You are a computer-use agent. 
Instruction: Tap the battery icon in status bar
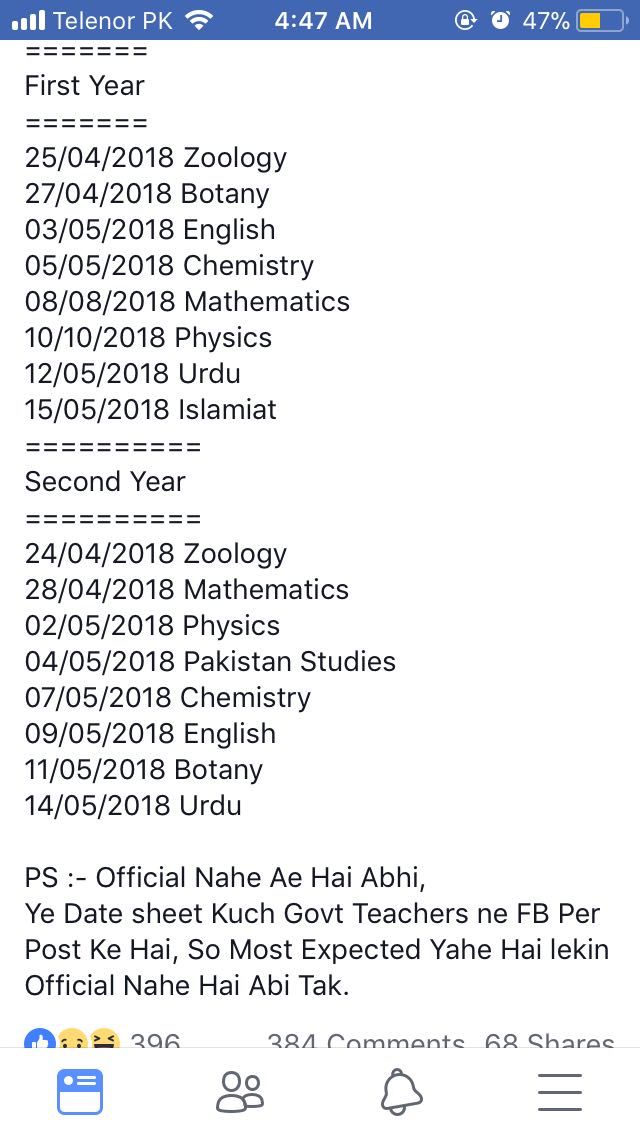coord(602,20)
